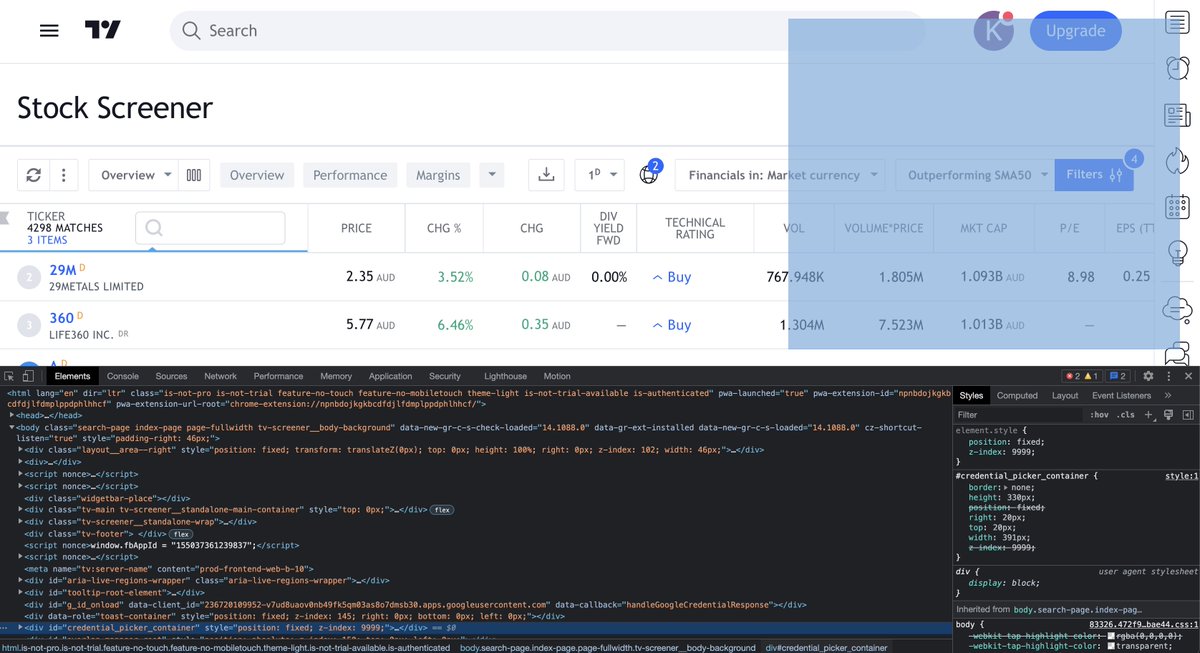Refresh the stock screener data

coord(33,175)
